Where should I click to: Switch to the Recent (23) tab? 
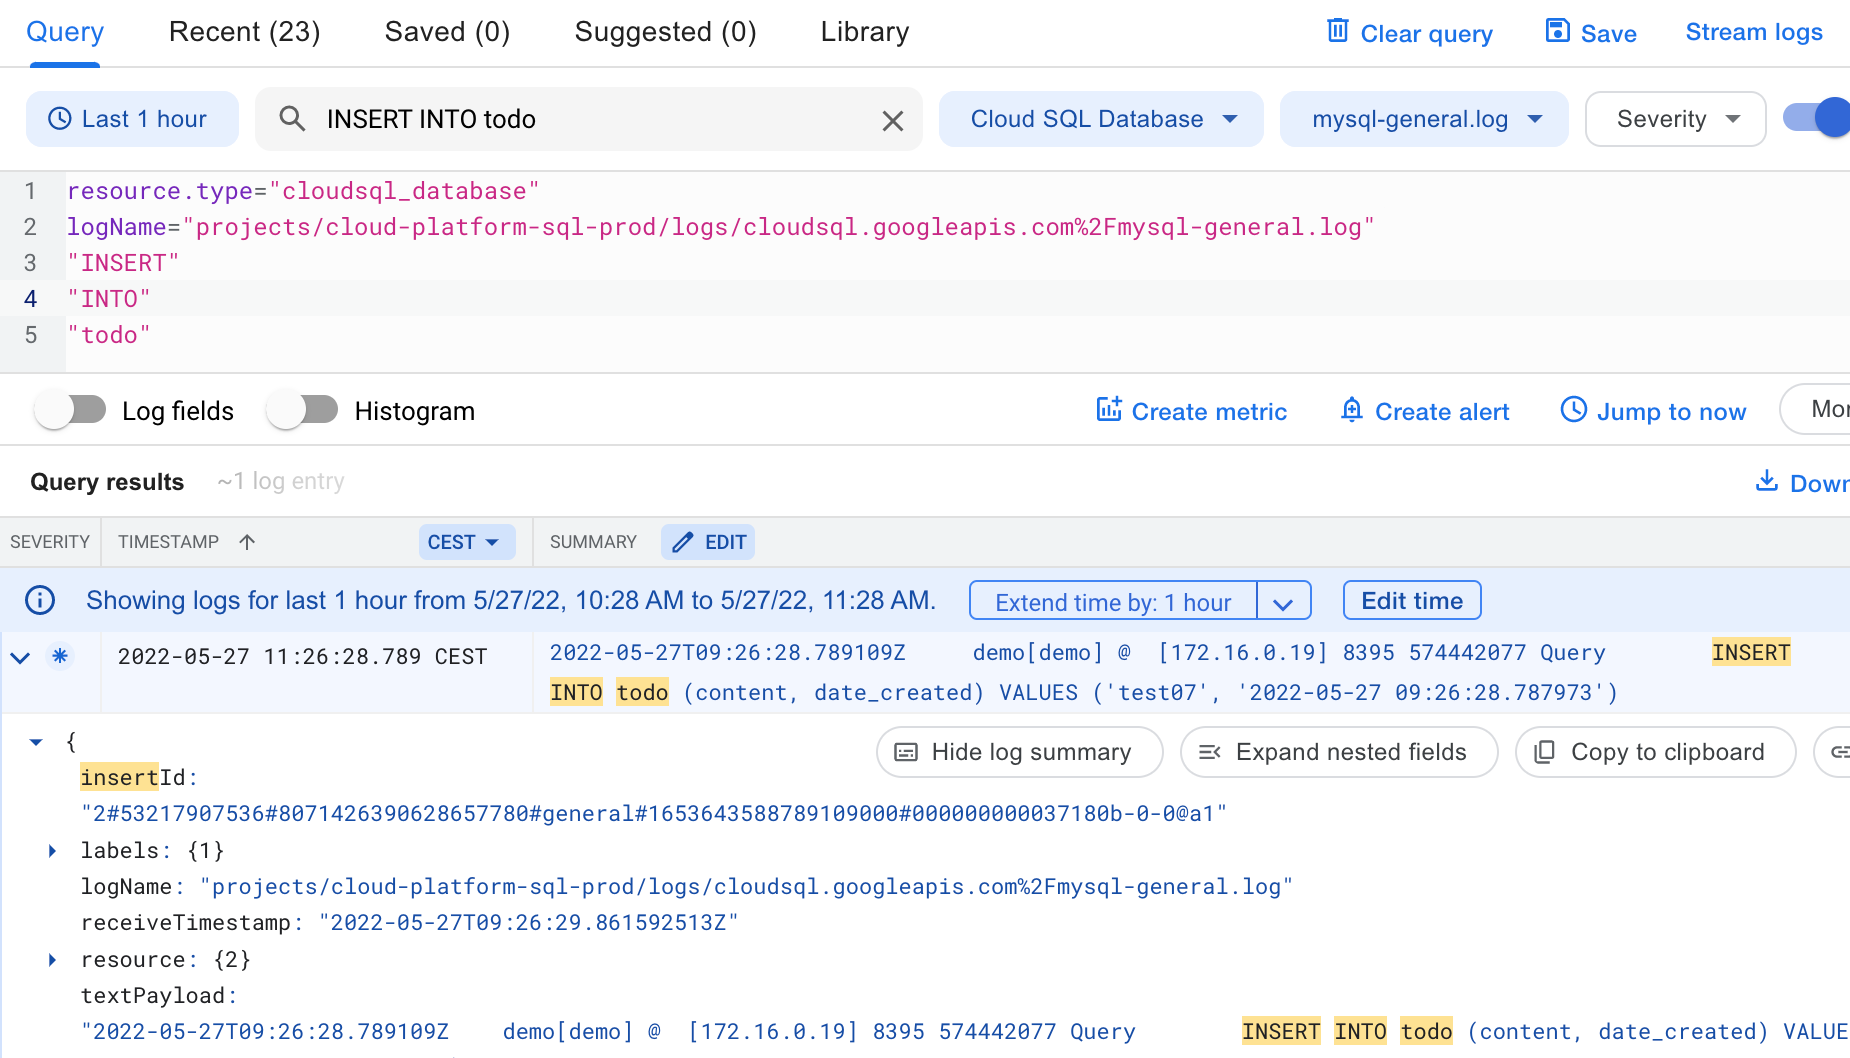[x=245, y=32]
